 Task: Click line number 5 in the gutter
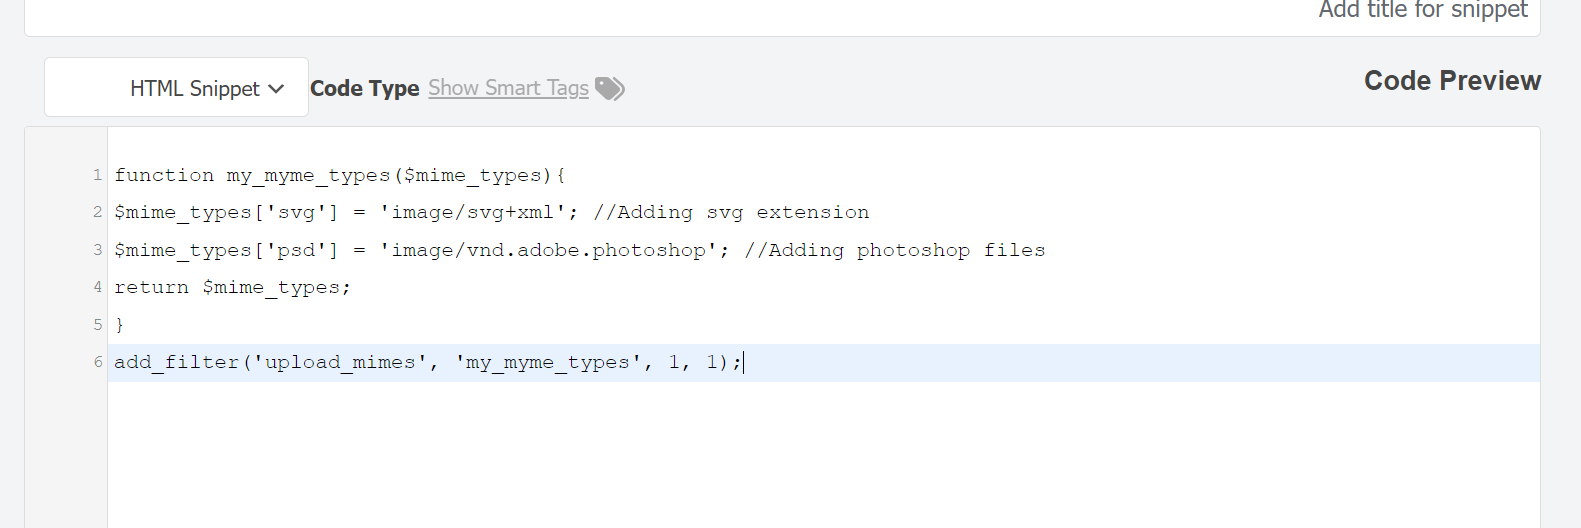[x=97, y=325]
